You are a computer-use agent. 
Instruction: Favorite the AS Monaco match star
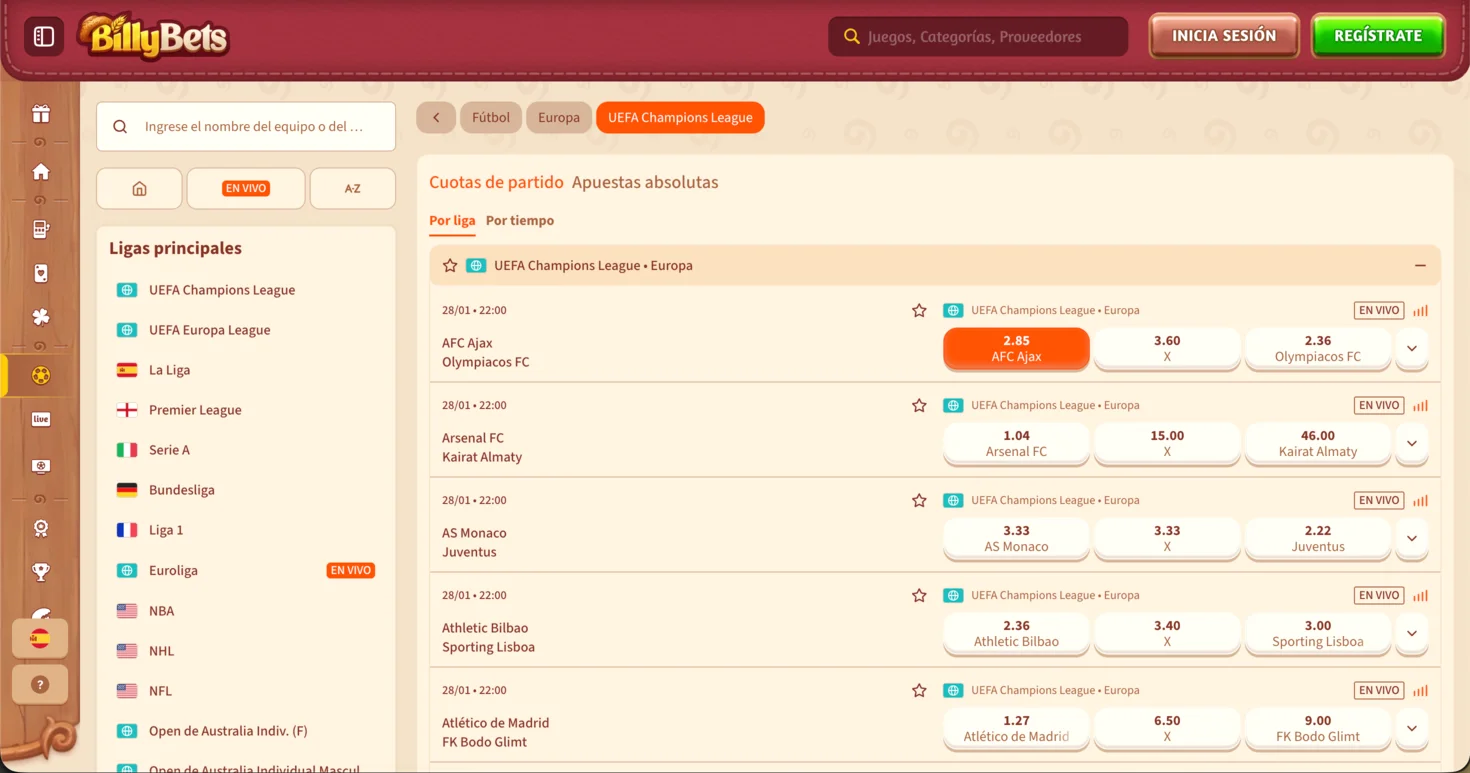(x=919, y=501)
